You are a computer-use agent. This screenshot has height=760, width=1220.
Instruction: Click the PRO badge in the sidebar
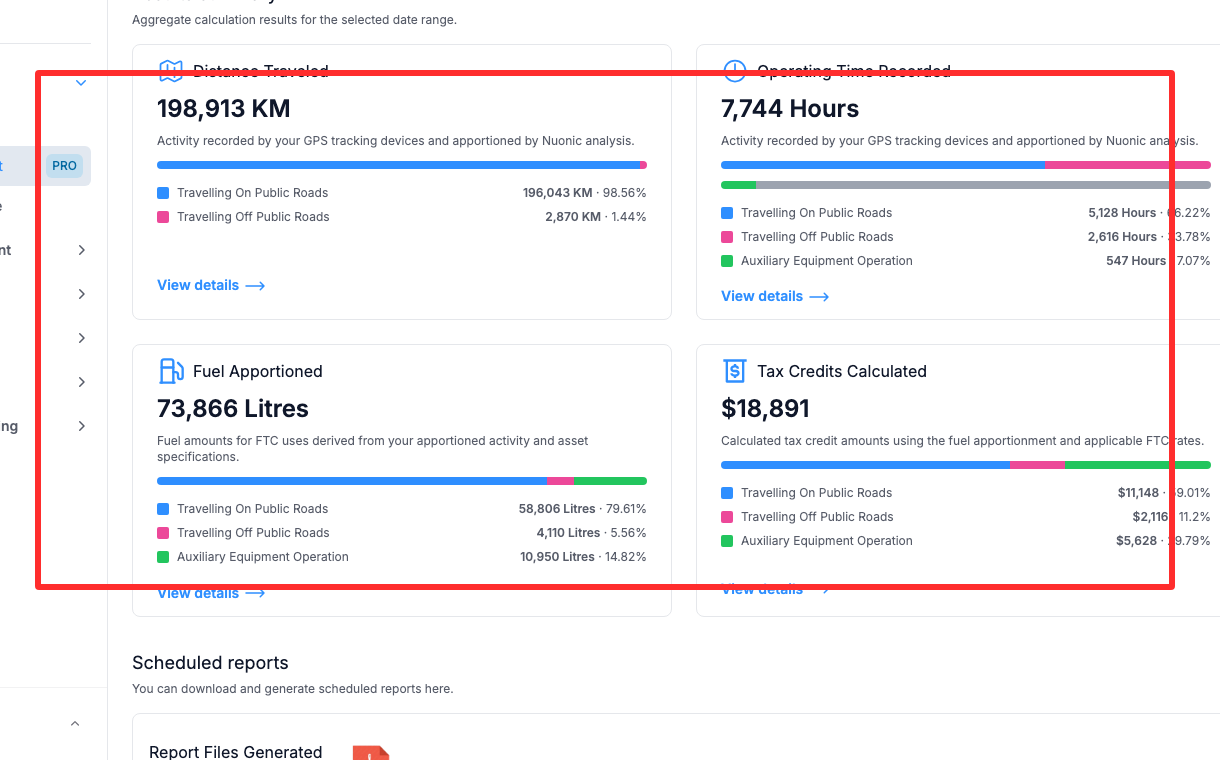pos(64,166)
